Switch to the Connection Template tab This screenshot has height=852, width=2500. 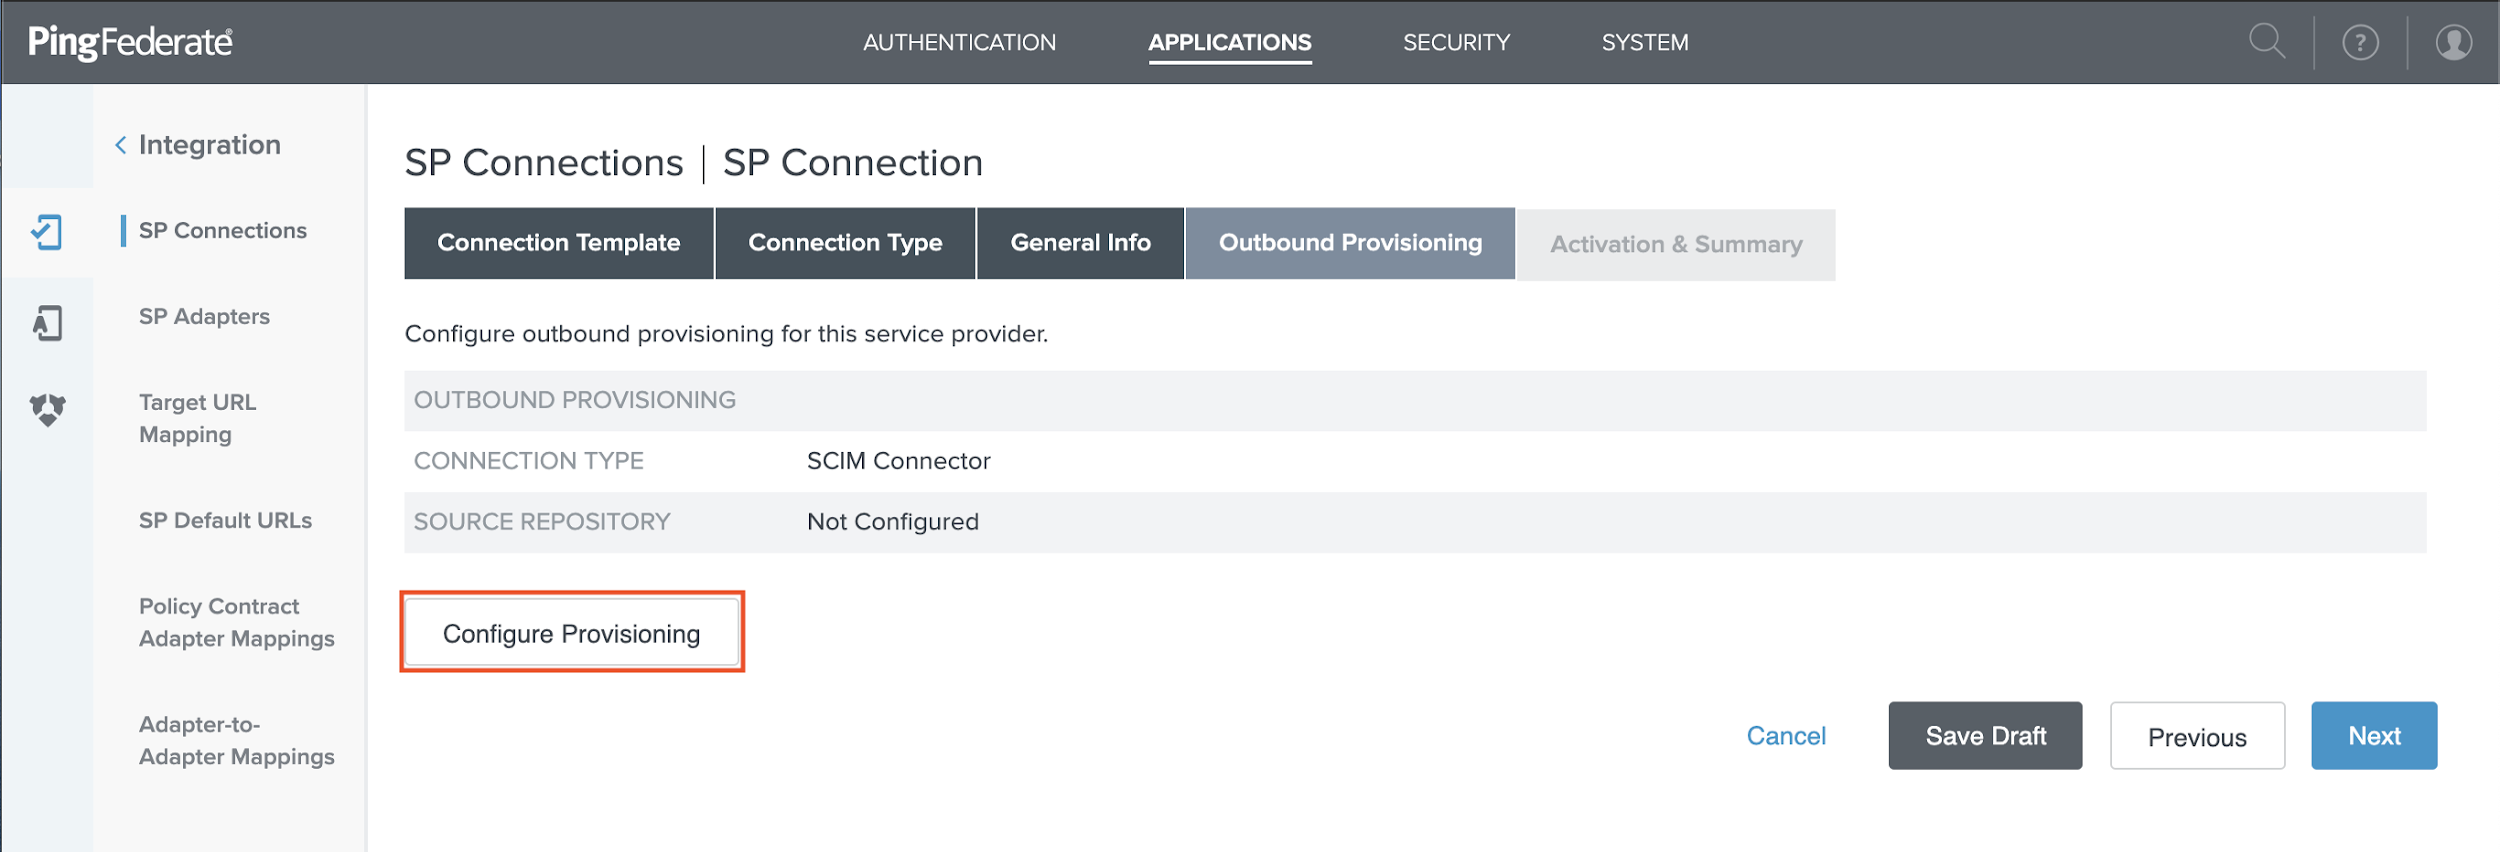558,243
